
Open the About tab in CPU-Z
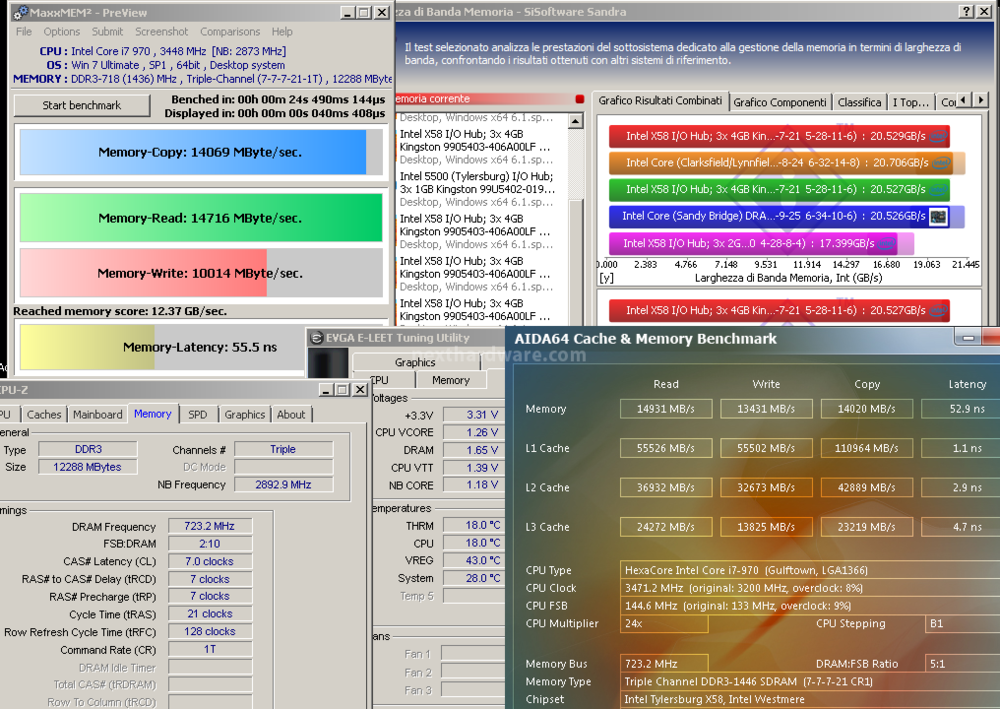click(x=291, y=414)
